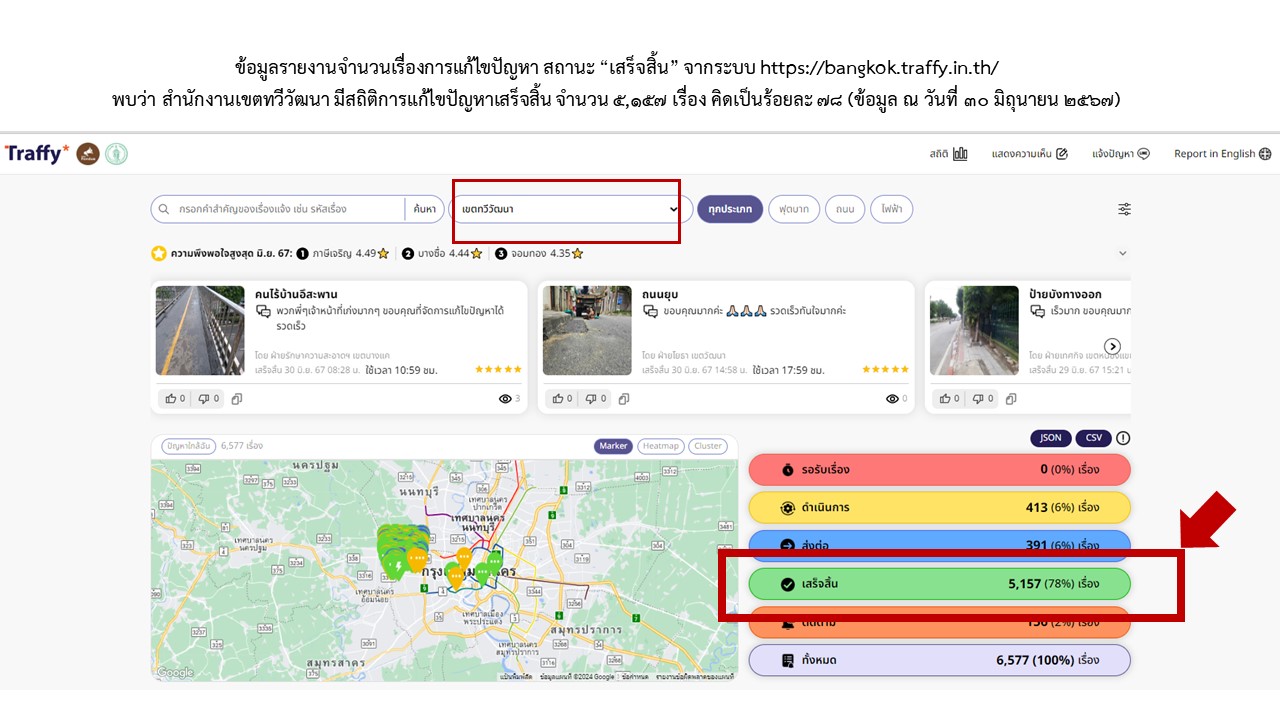Copy the คนไร้บ้านอิสะพาน card using copy icon
Viewport: 1280px width, 720px height.
point(237,398)
